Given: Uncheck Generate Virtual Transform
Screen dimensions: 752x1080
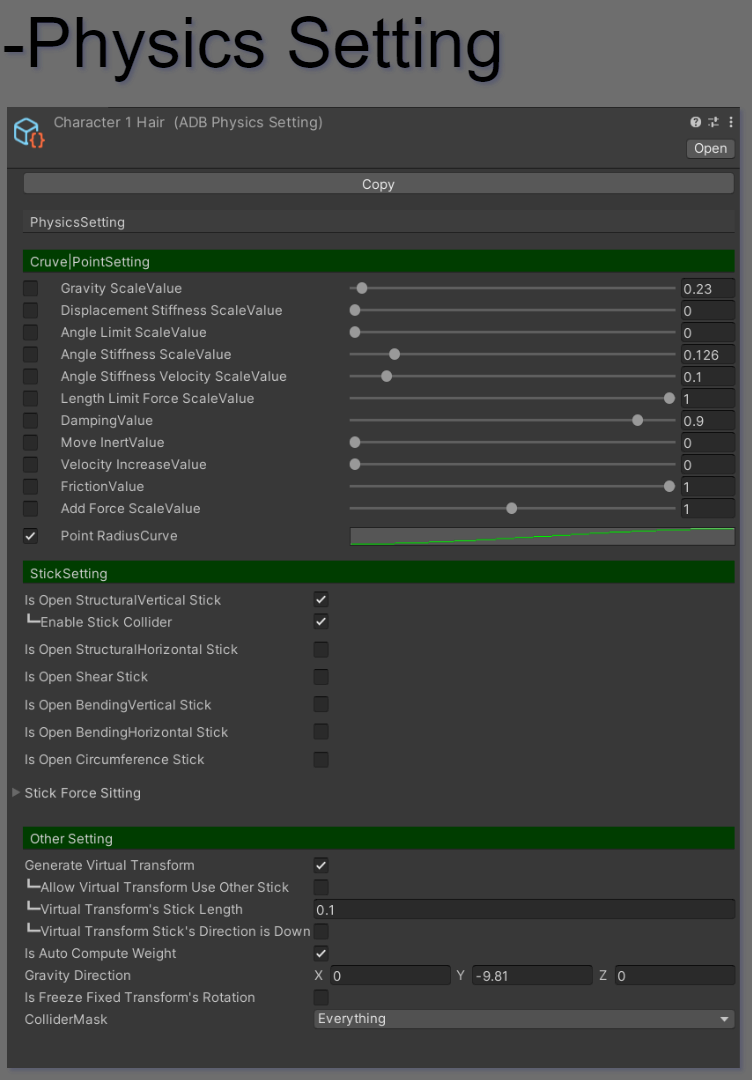Looking at the screenshot, I should pyautogui.click(x=321, y=865).
